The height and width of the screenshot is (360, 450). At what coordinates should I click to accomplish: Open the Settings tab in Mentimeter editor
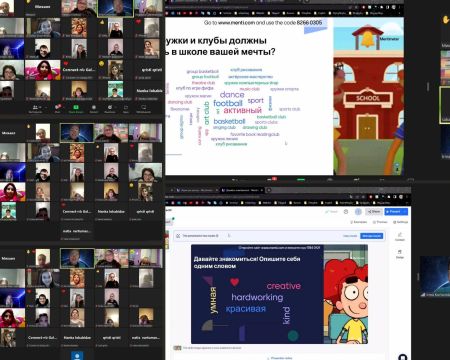(x=400, y=222)
